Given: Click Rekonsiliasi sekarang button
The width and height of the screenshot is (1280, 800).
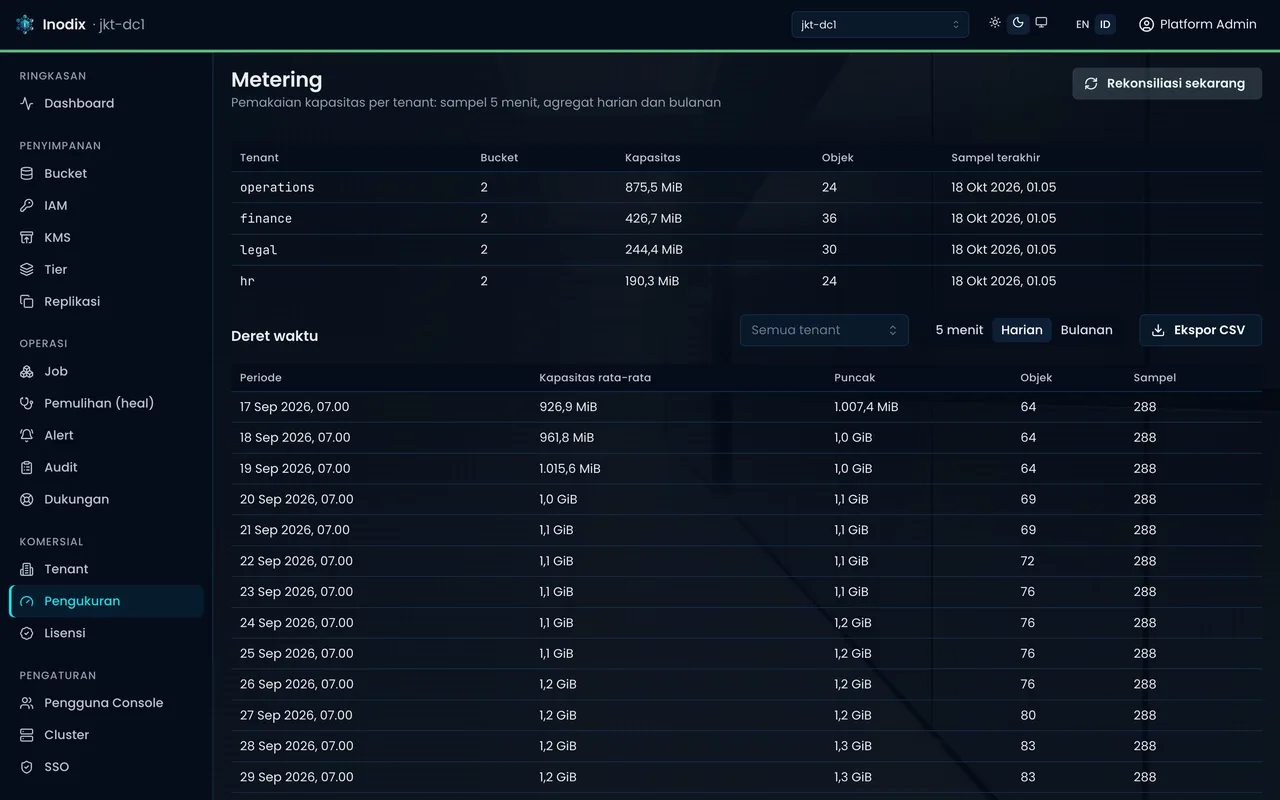Looking at the screenshot, I should [1167, 84].
